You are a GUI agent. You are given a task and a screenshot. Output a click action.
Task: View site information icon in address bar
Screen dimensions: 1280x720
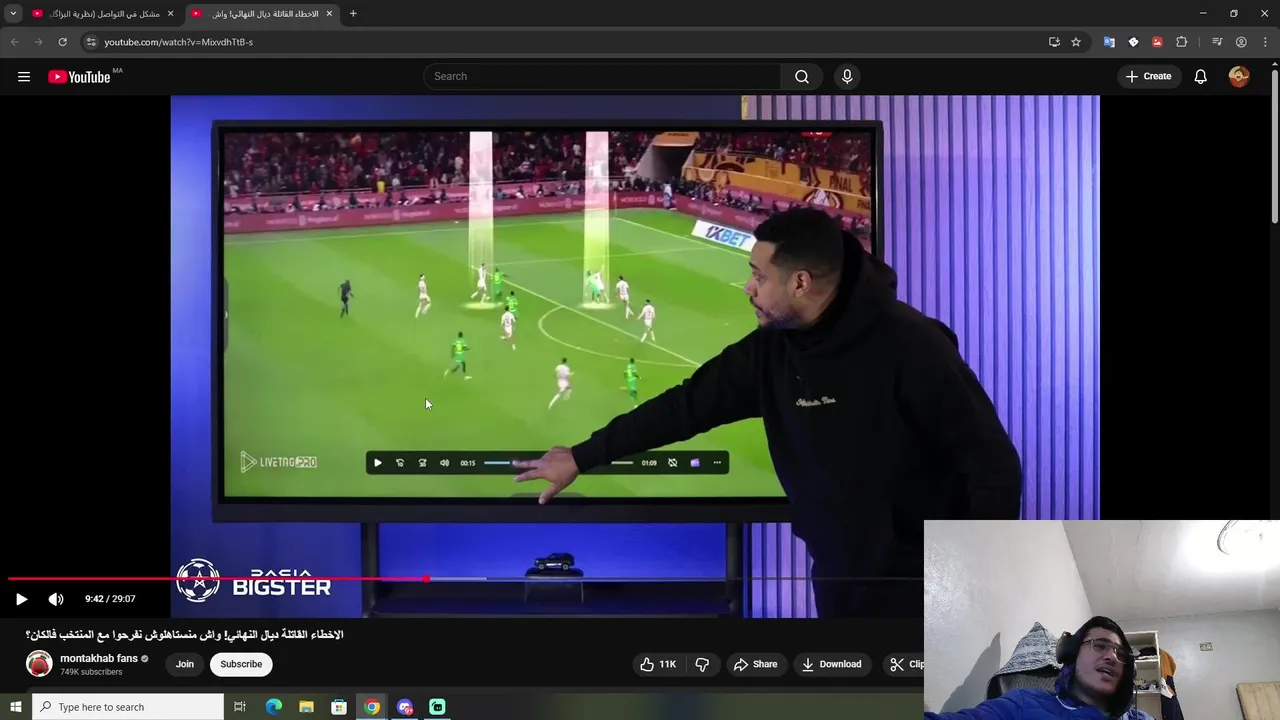(91, 42)
